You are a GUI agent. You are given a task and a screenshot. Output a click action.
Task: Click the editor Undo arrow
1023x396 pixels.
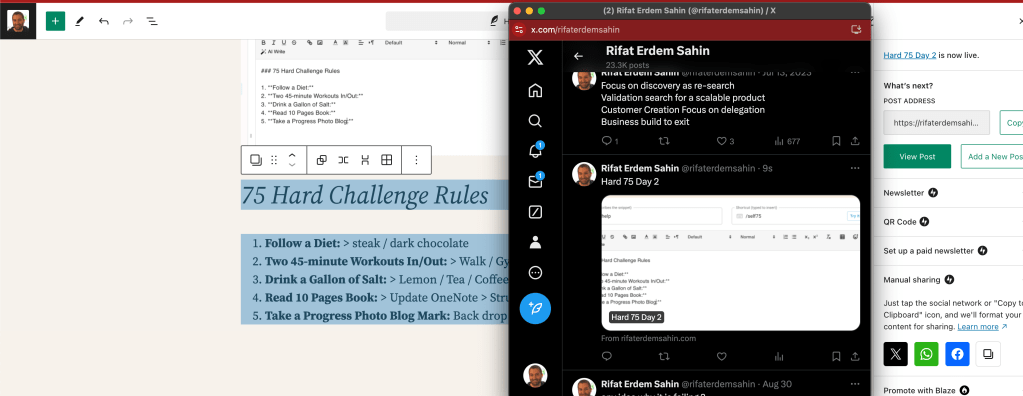104,21
